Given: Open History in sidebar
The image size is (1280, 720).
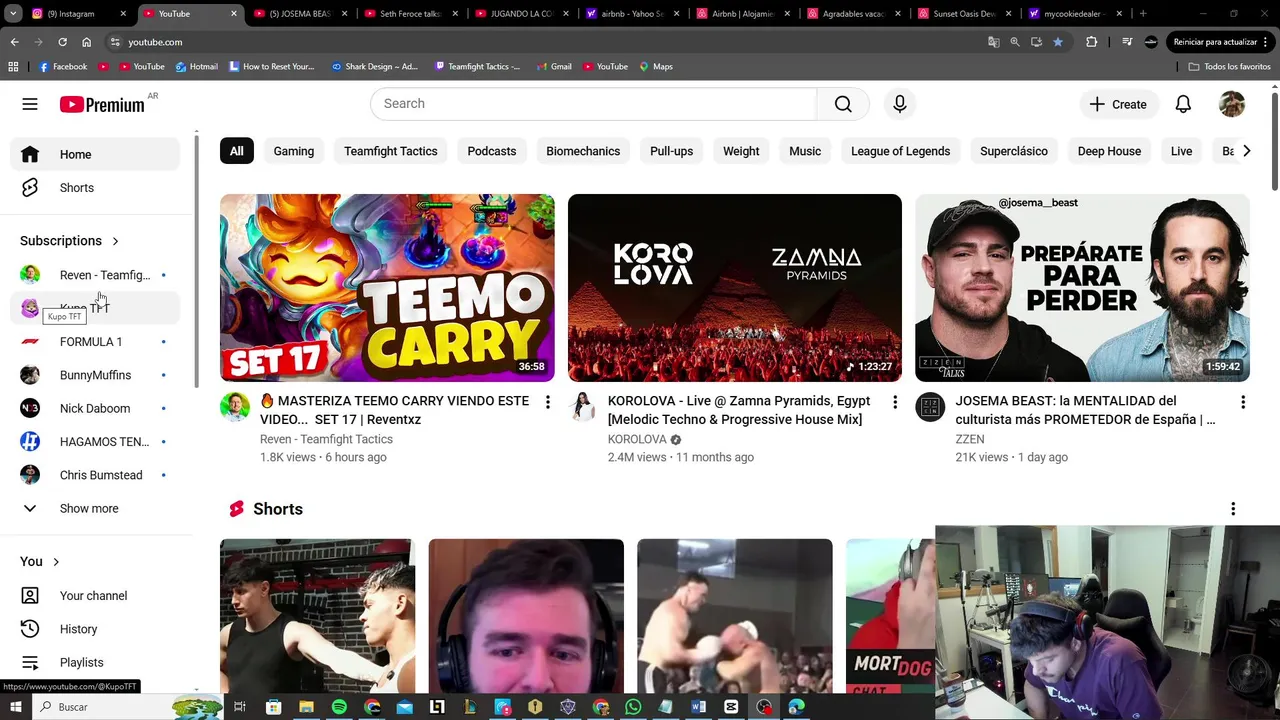Looking at the screenshot, I should click(x=95, y=629).
